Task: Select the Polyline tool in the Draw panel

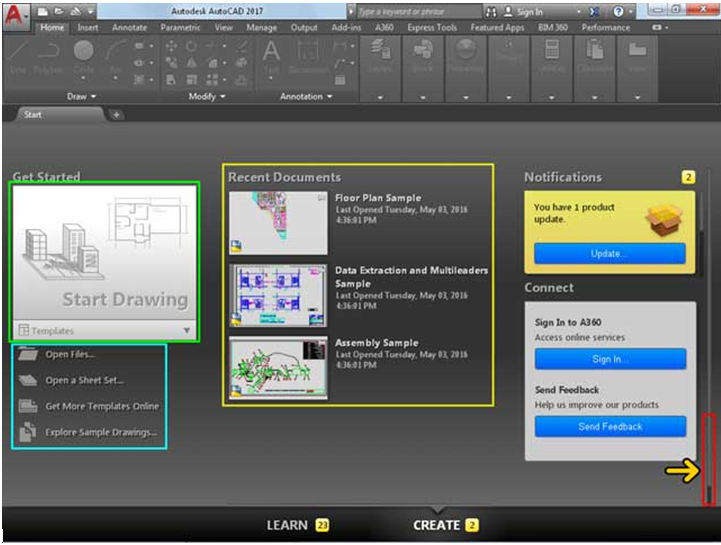Action: (48, 57)
